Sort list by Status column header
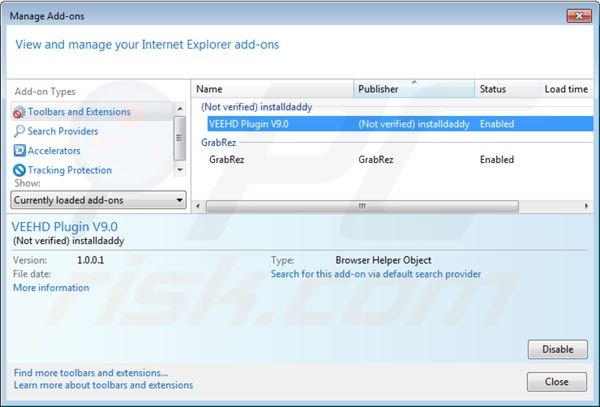Screen dimensions: 600x407 tap(507, 89)
